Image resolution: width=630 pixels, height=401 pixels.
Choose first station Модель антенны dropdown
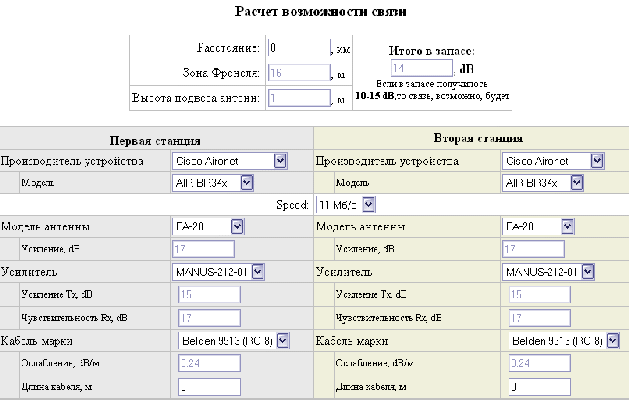tap(208, 227)
